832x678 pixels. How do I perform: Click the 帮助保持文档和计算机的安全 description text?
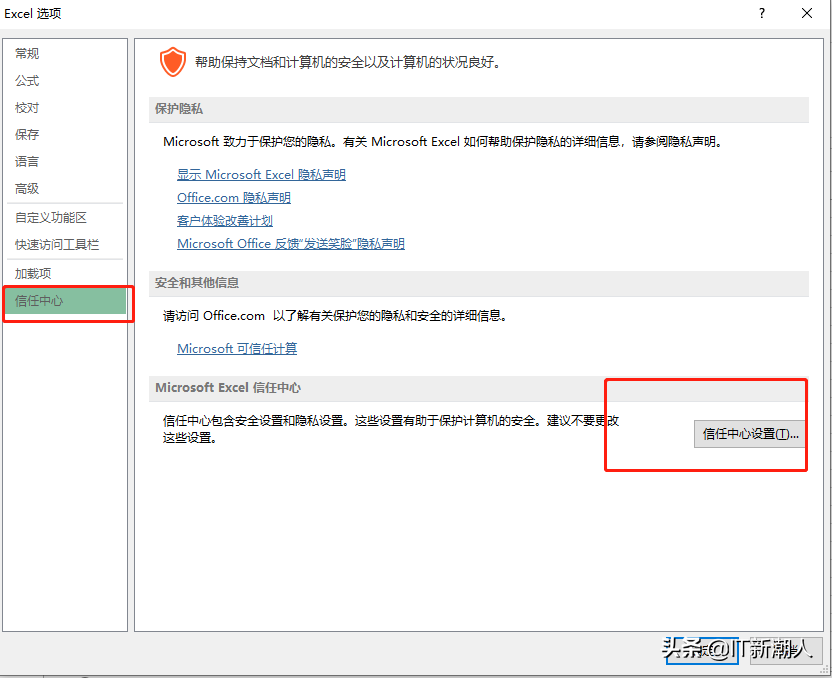(348, 63)
